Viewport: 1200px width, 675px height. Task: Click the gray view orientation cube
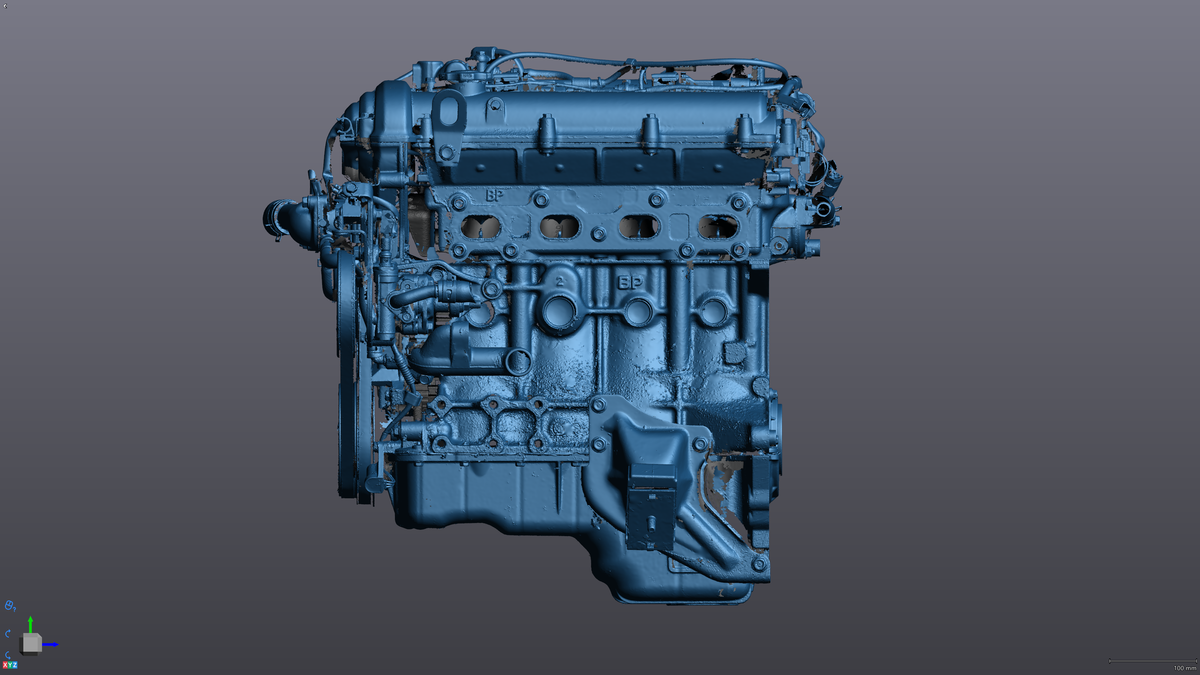31,644
